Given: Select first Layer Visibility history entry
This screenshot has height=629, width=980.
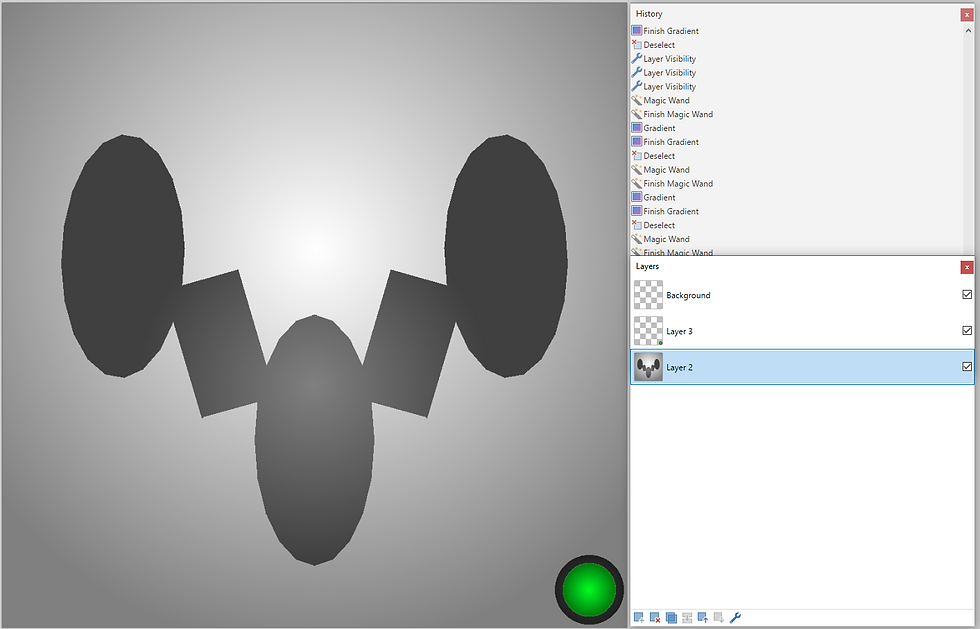Looking at the screenshot, I should (x=664, y=59).
